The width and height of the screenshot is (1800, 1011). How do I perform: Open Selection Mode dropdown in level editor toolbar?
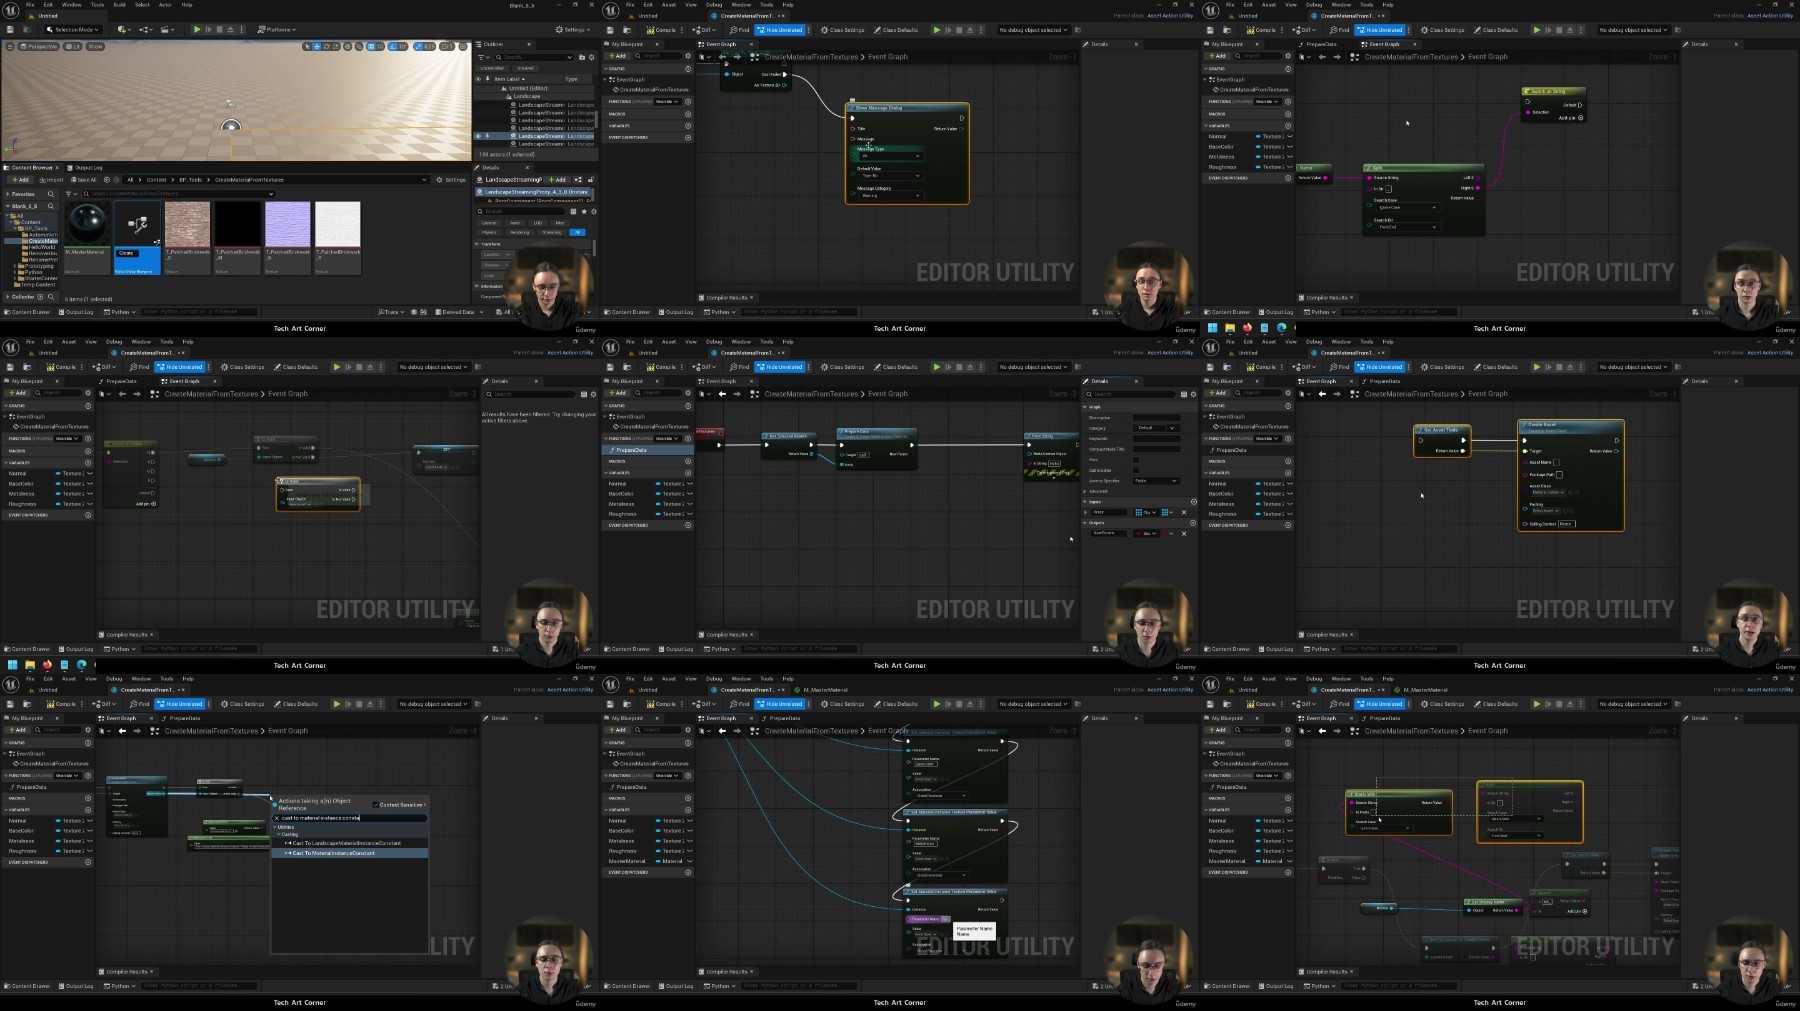74,30
